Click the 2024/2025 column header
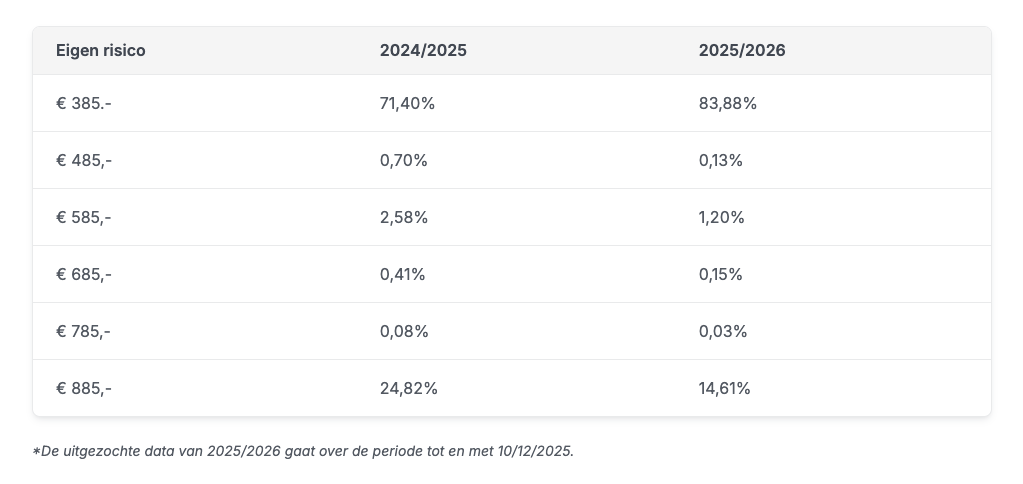Viewport: 1023px width, 484px height. click(423, 50)
